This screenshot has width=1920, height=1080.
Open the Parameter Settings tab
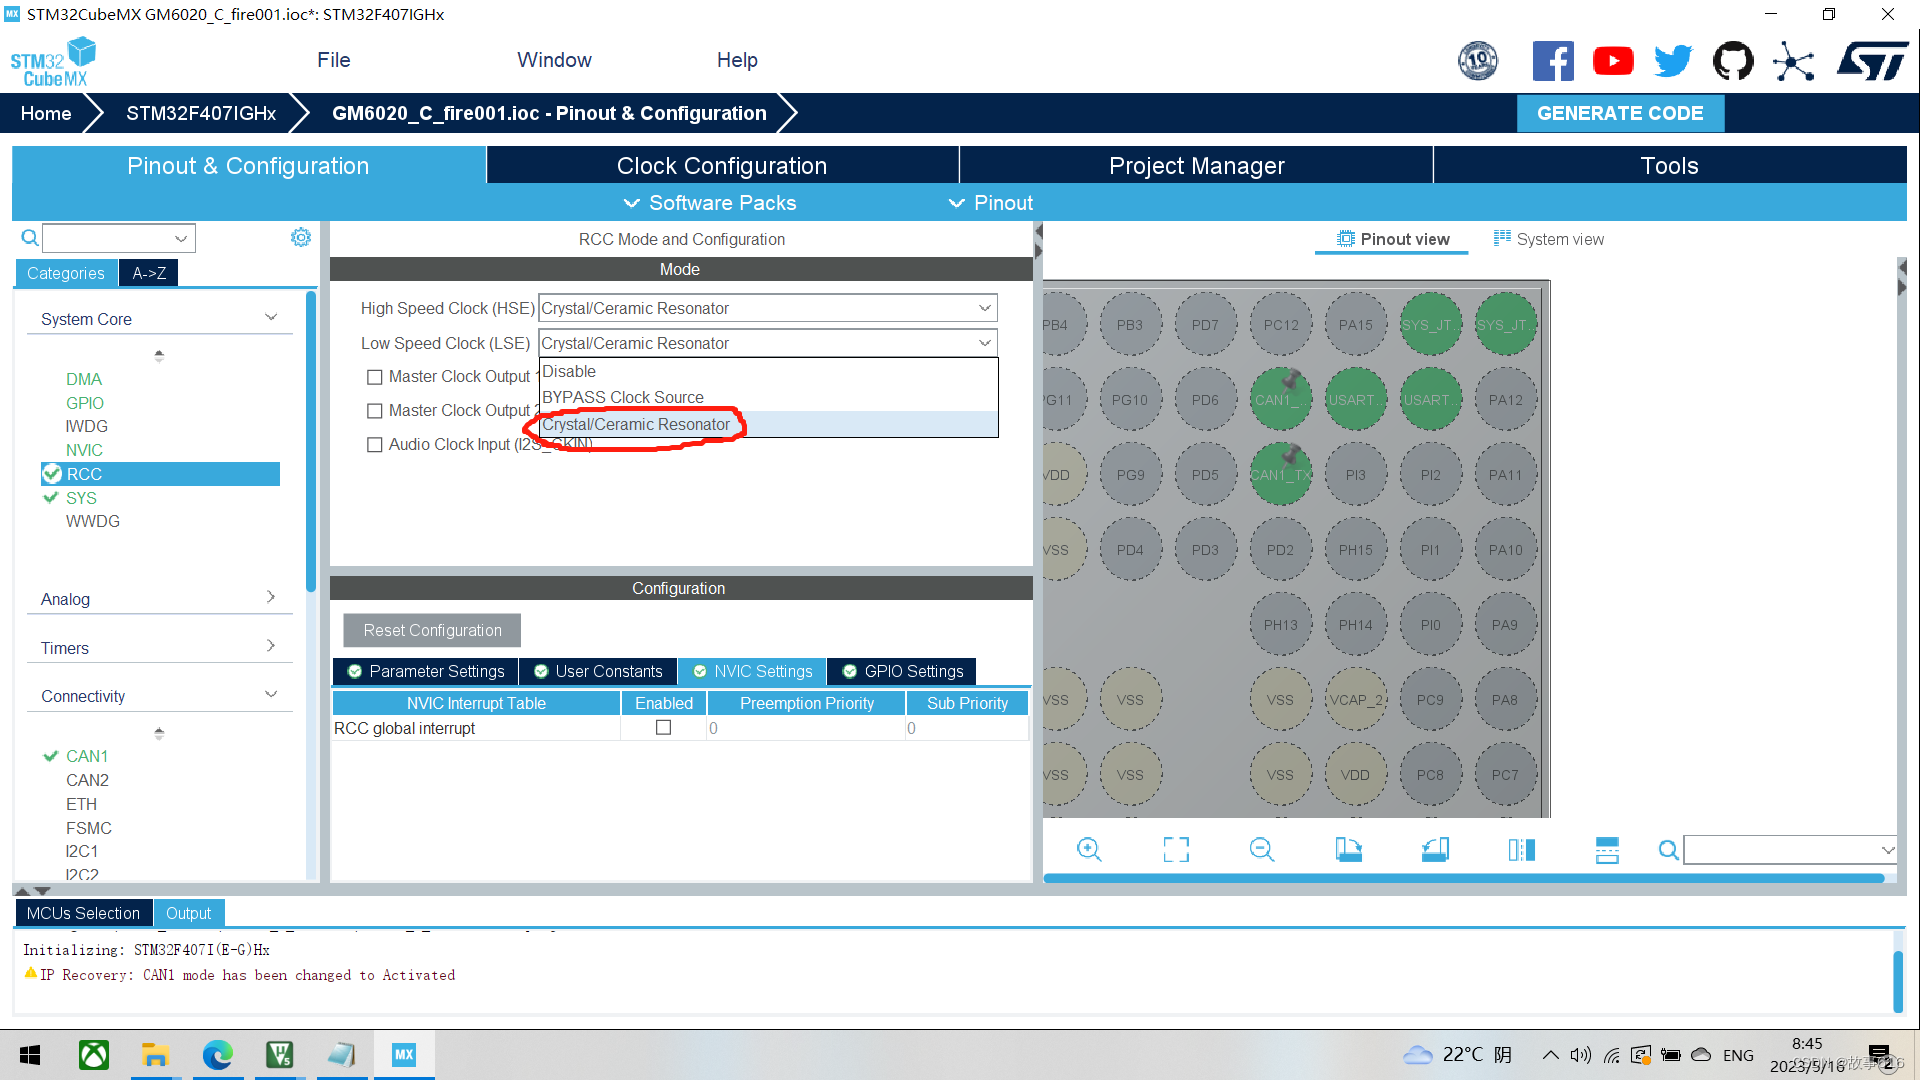click(x=426, y=671)
